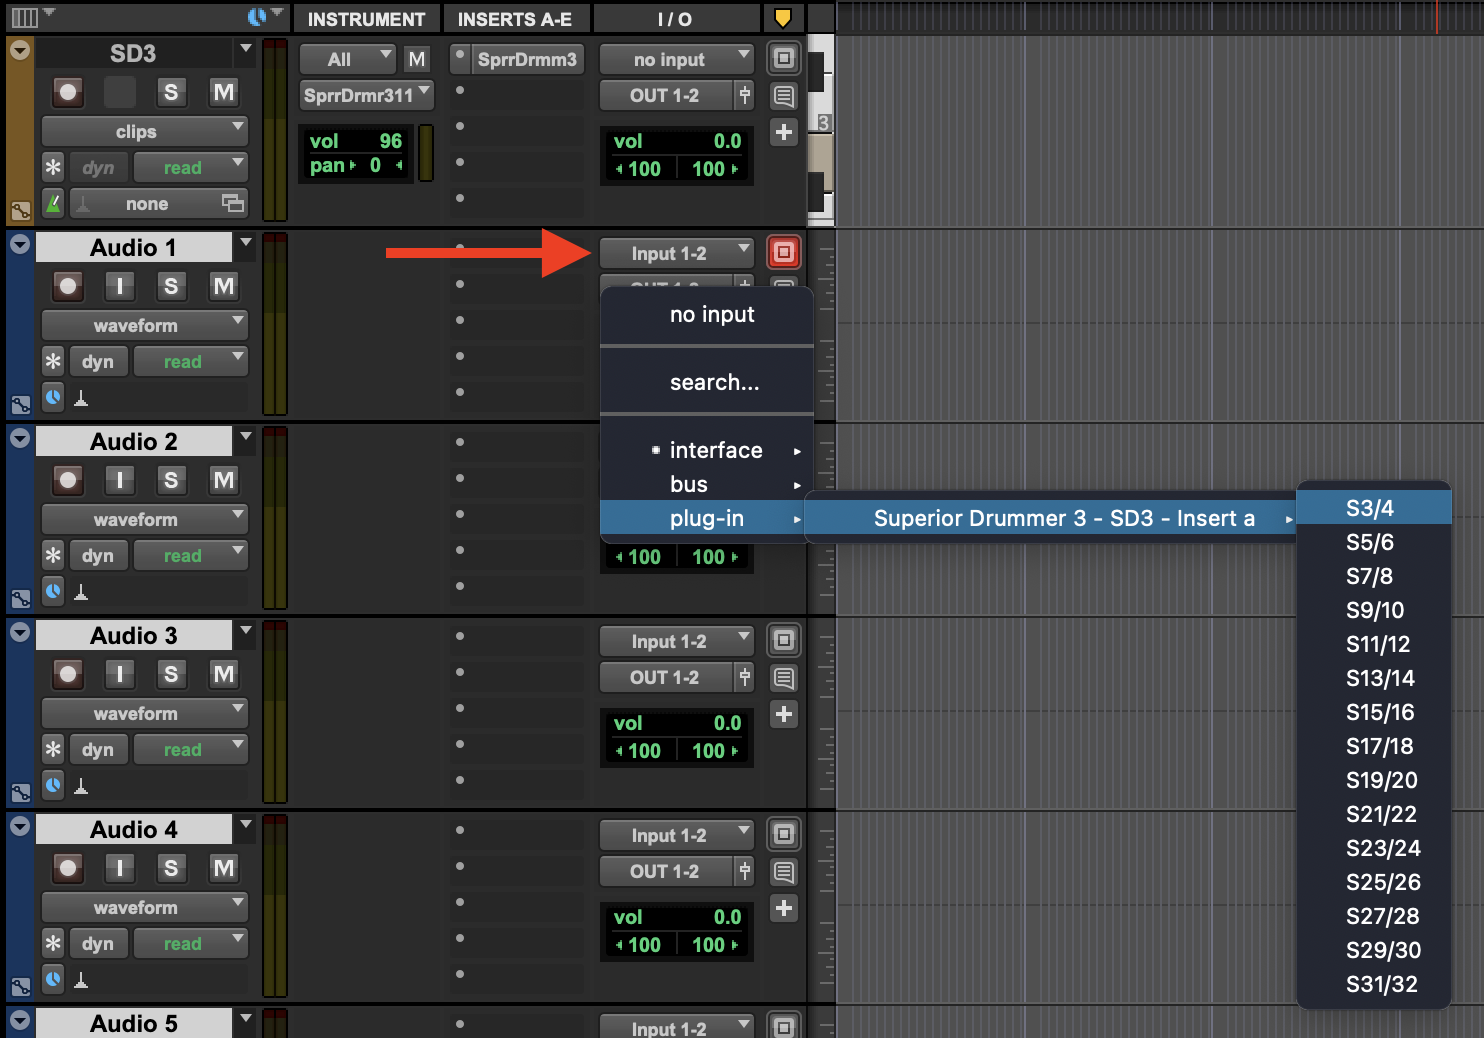Click the red output window icon on Audio 1

click(784, 252)
